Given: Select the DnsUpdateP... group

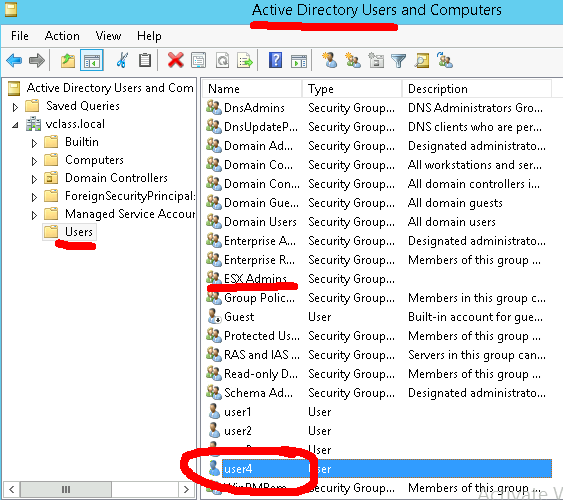Looking at the screenshot, I should (261, 127).
